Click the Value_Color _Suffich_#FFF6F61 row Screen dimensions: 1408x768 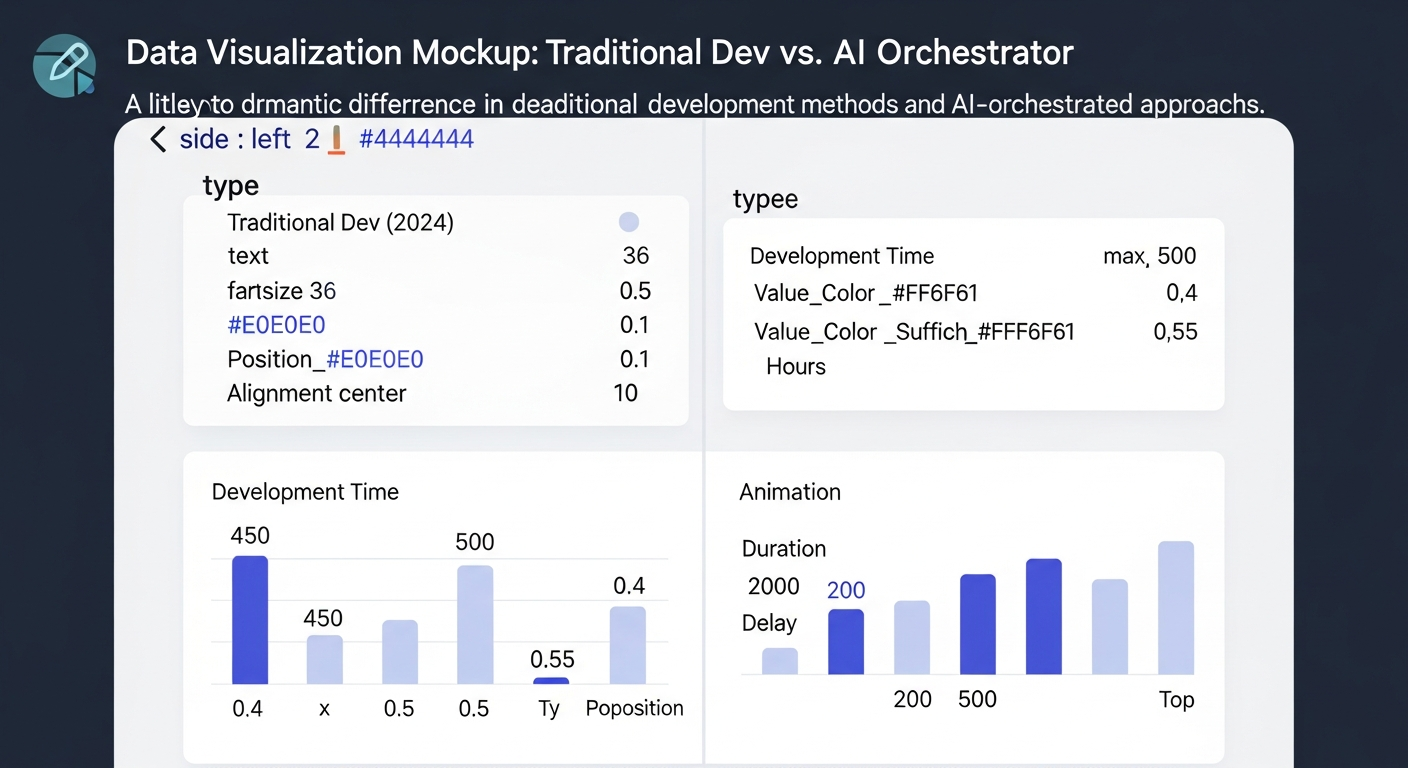913,331
